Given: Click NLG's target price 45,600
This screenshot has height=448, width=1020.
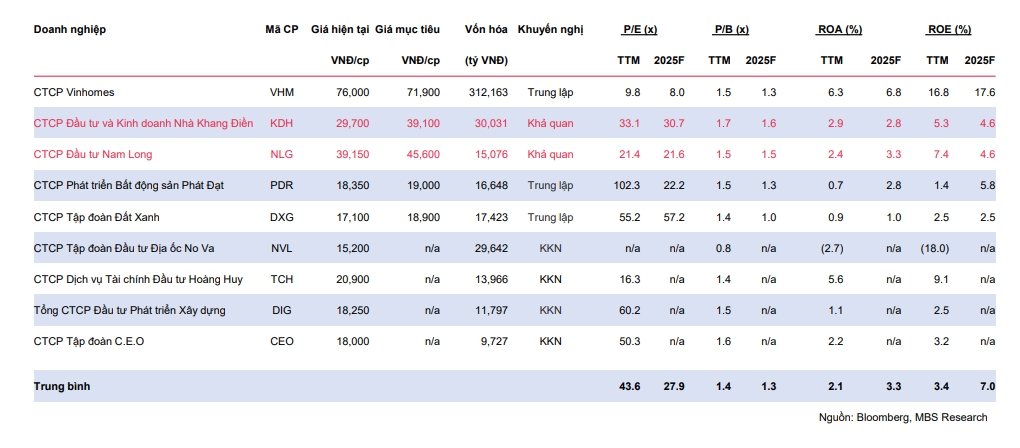Looking at the screenshot, I should click(x=423, y=154).
